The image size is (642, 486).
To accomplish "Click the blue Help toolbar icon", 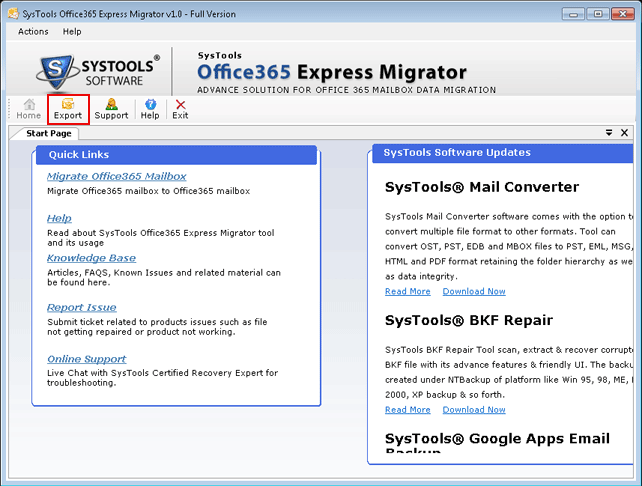I will pyautogui.click(x=150, y=109).
